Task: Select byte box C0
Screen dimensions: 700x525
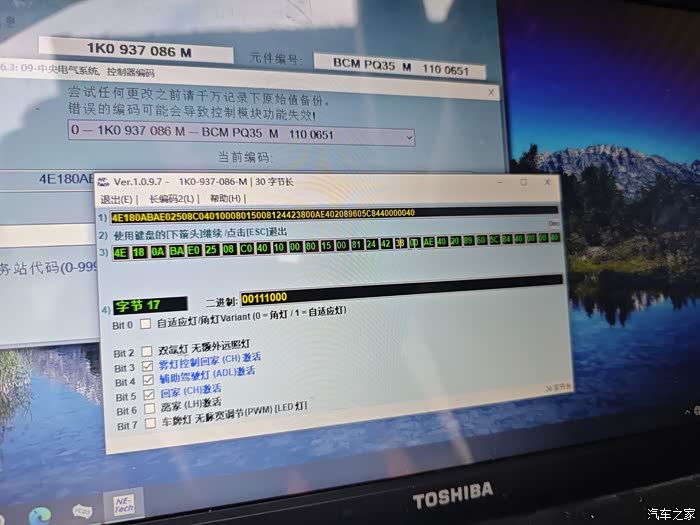Action: click(x=246, y=248)
